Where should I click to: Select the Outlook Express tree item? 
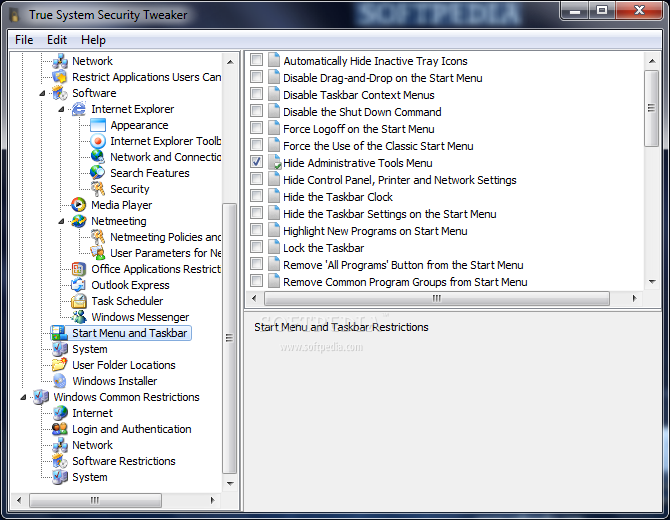click(130, 285)
